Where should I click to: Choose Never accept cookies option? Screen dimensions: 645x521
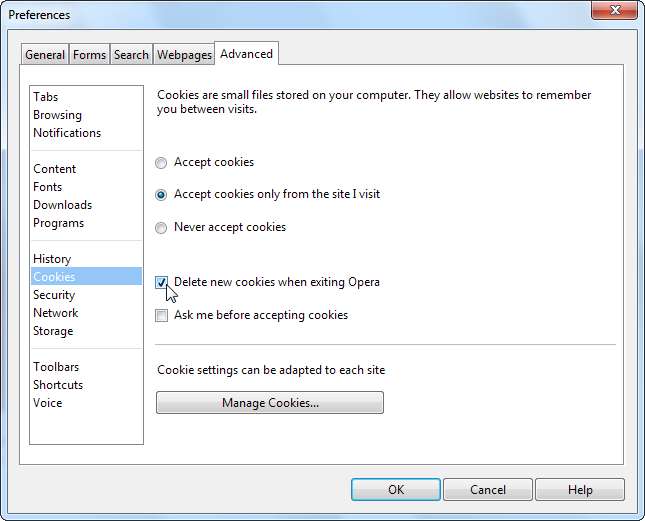click(x=162, y=227)
